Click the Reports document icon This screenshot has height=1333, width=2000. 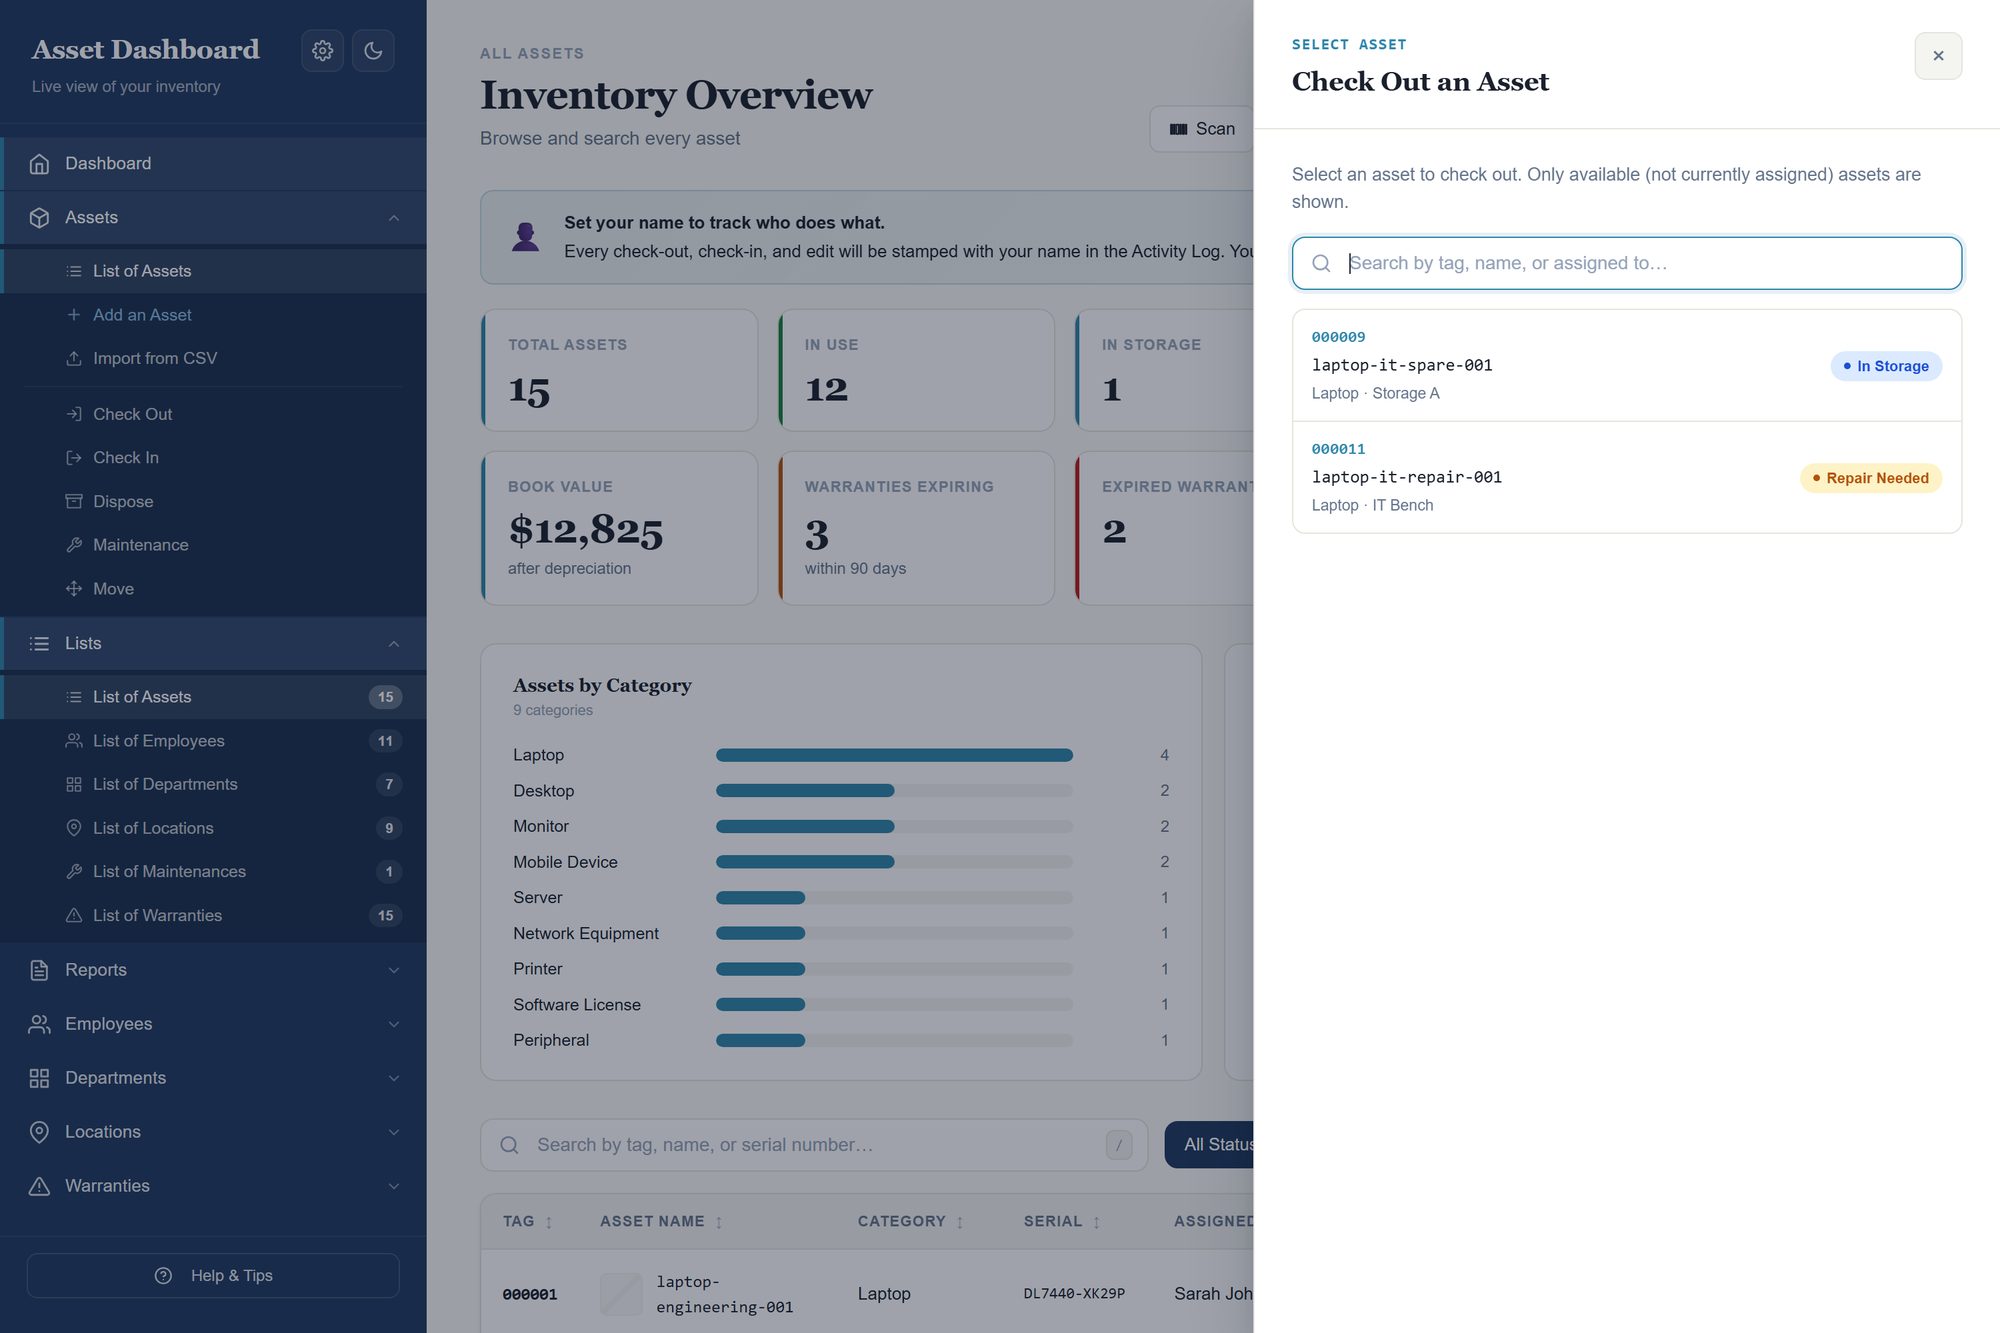point(39,970)
